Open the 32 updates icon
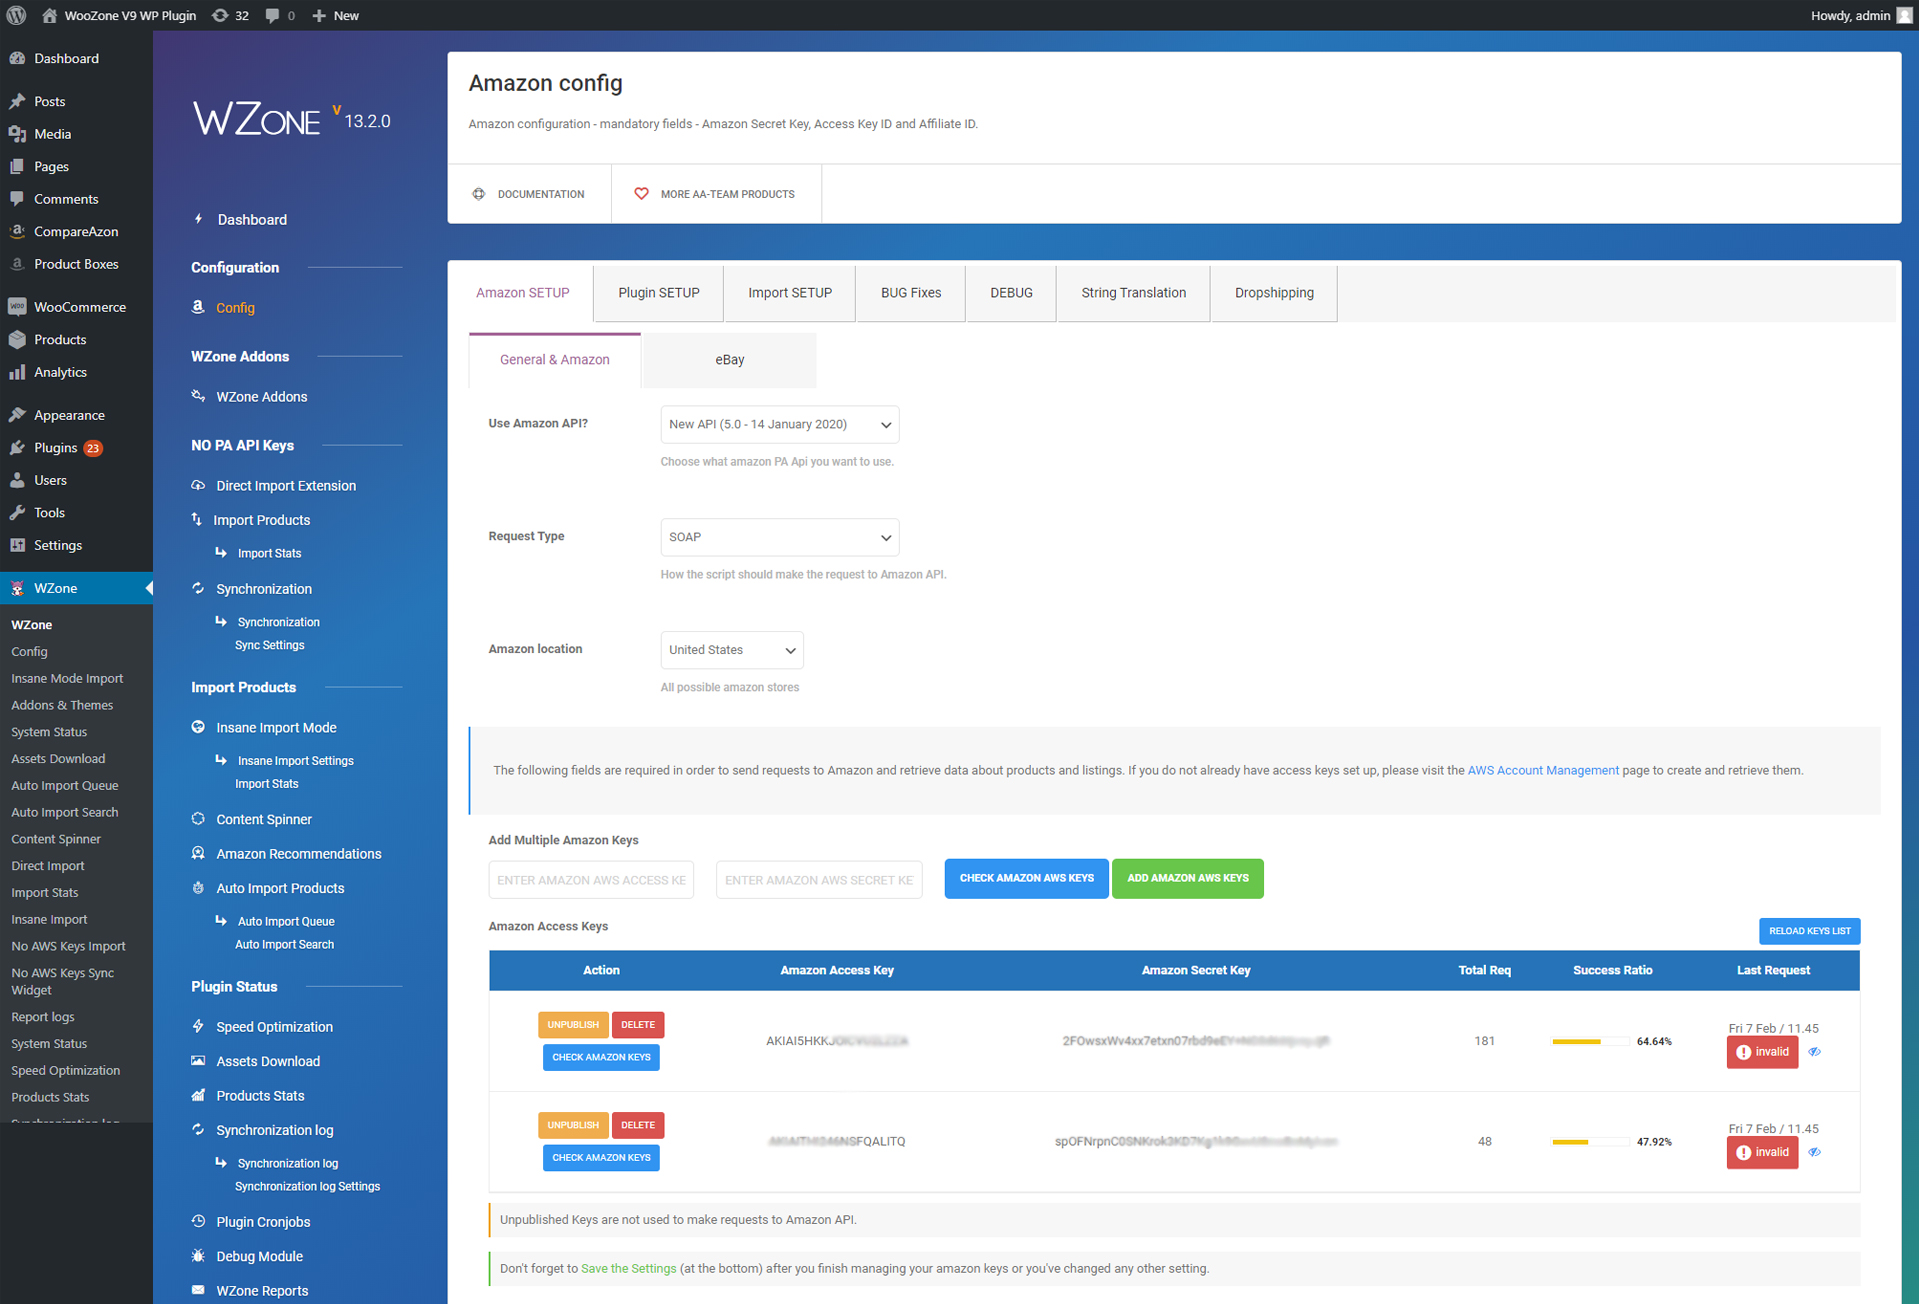 [x=220, y=15]
